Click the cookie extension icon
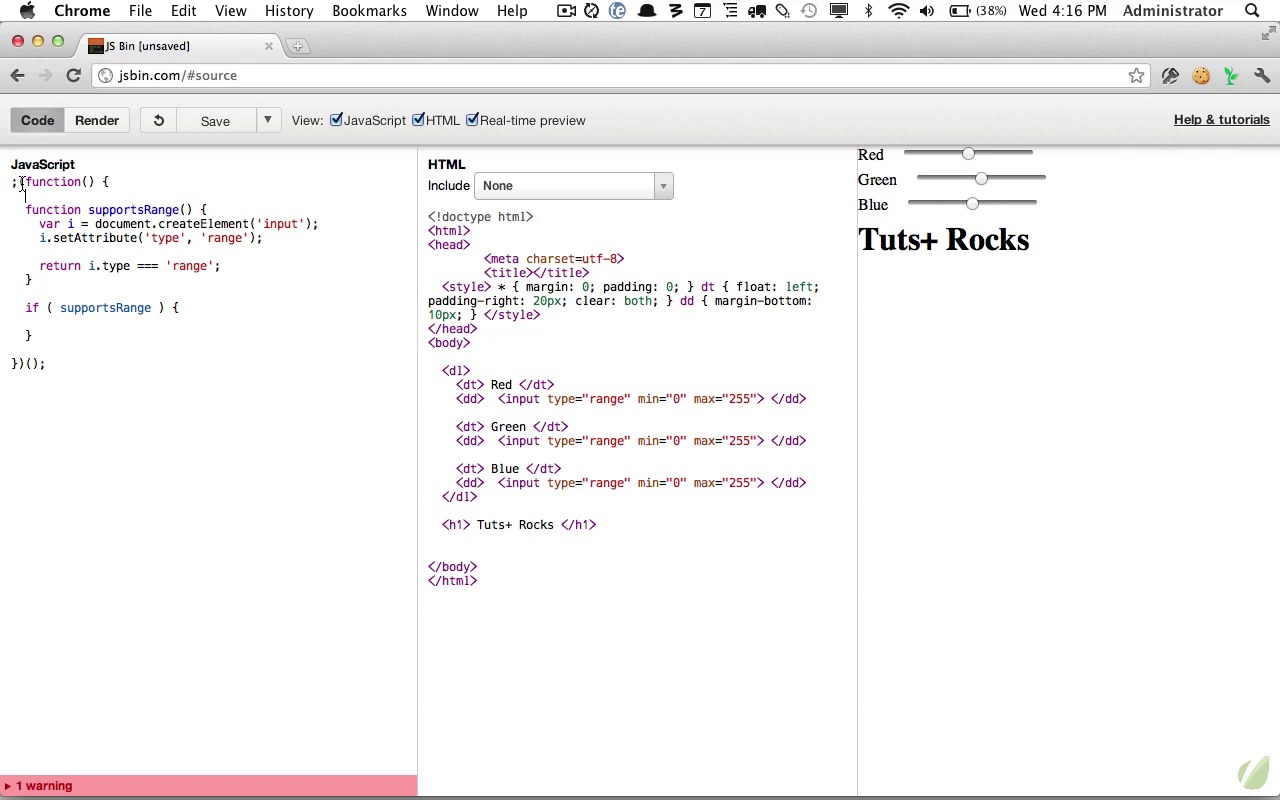The height and width of the screenshot is (800, 1280). (1201, 75)
